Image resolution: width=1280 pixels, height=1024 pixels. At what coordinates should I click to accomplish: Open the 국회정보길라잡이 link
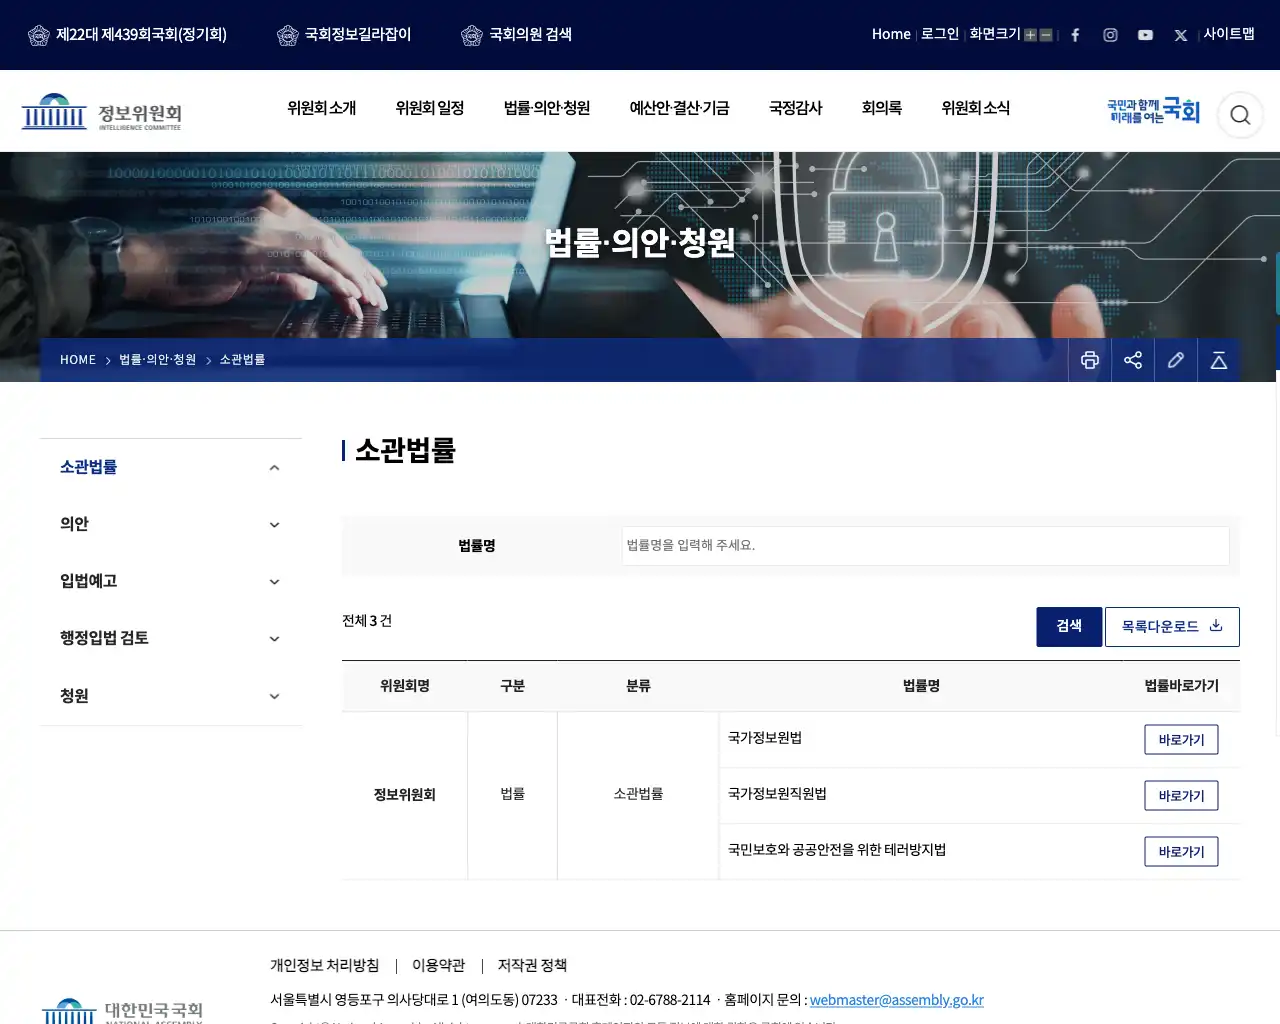pyautogui.click(x=344, y=35)
